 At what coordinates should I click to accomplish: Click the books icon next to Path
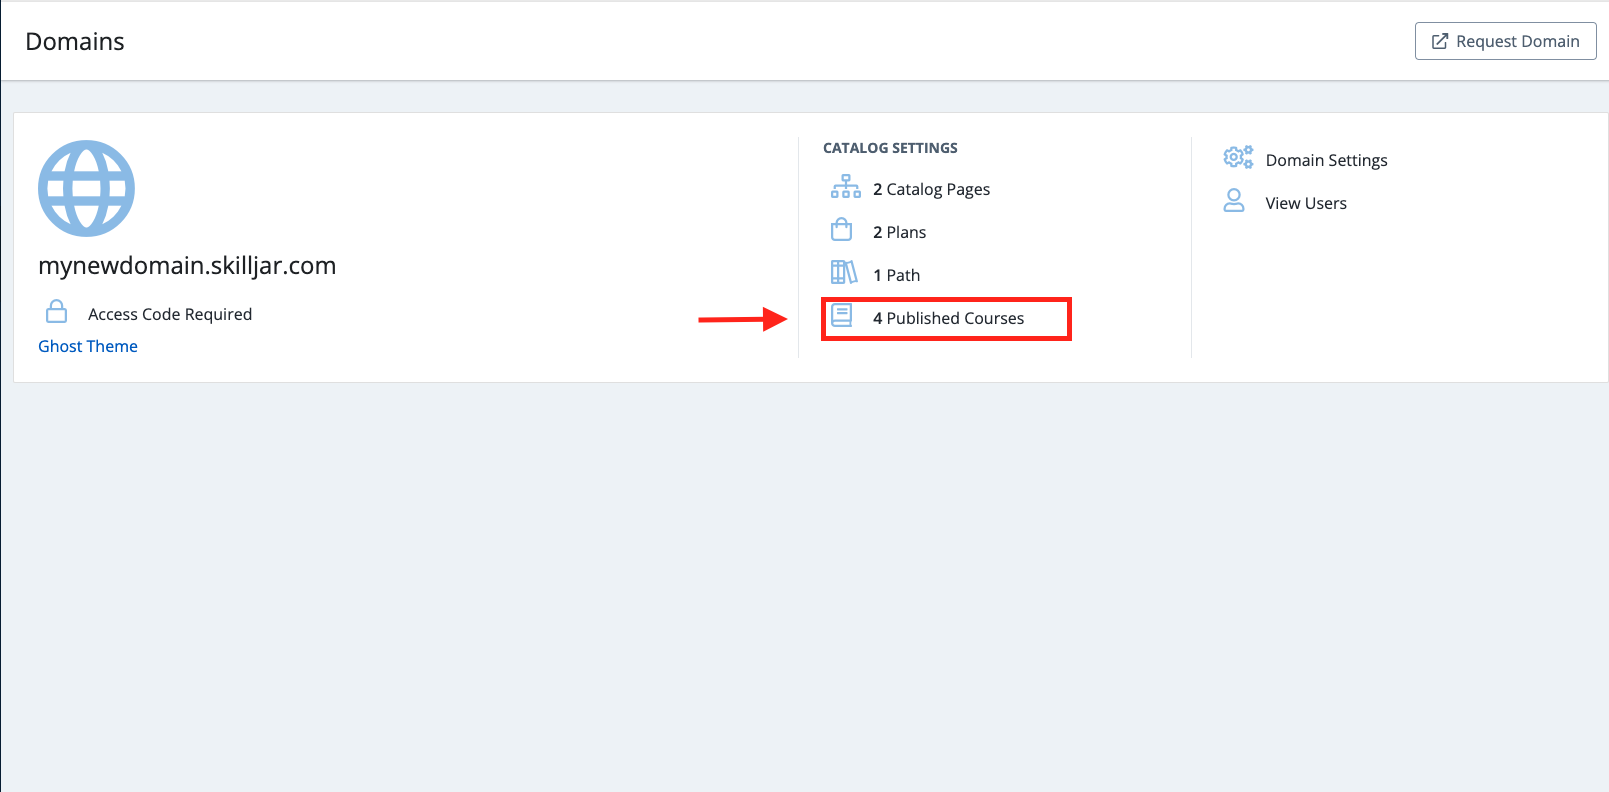point(844,273)
